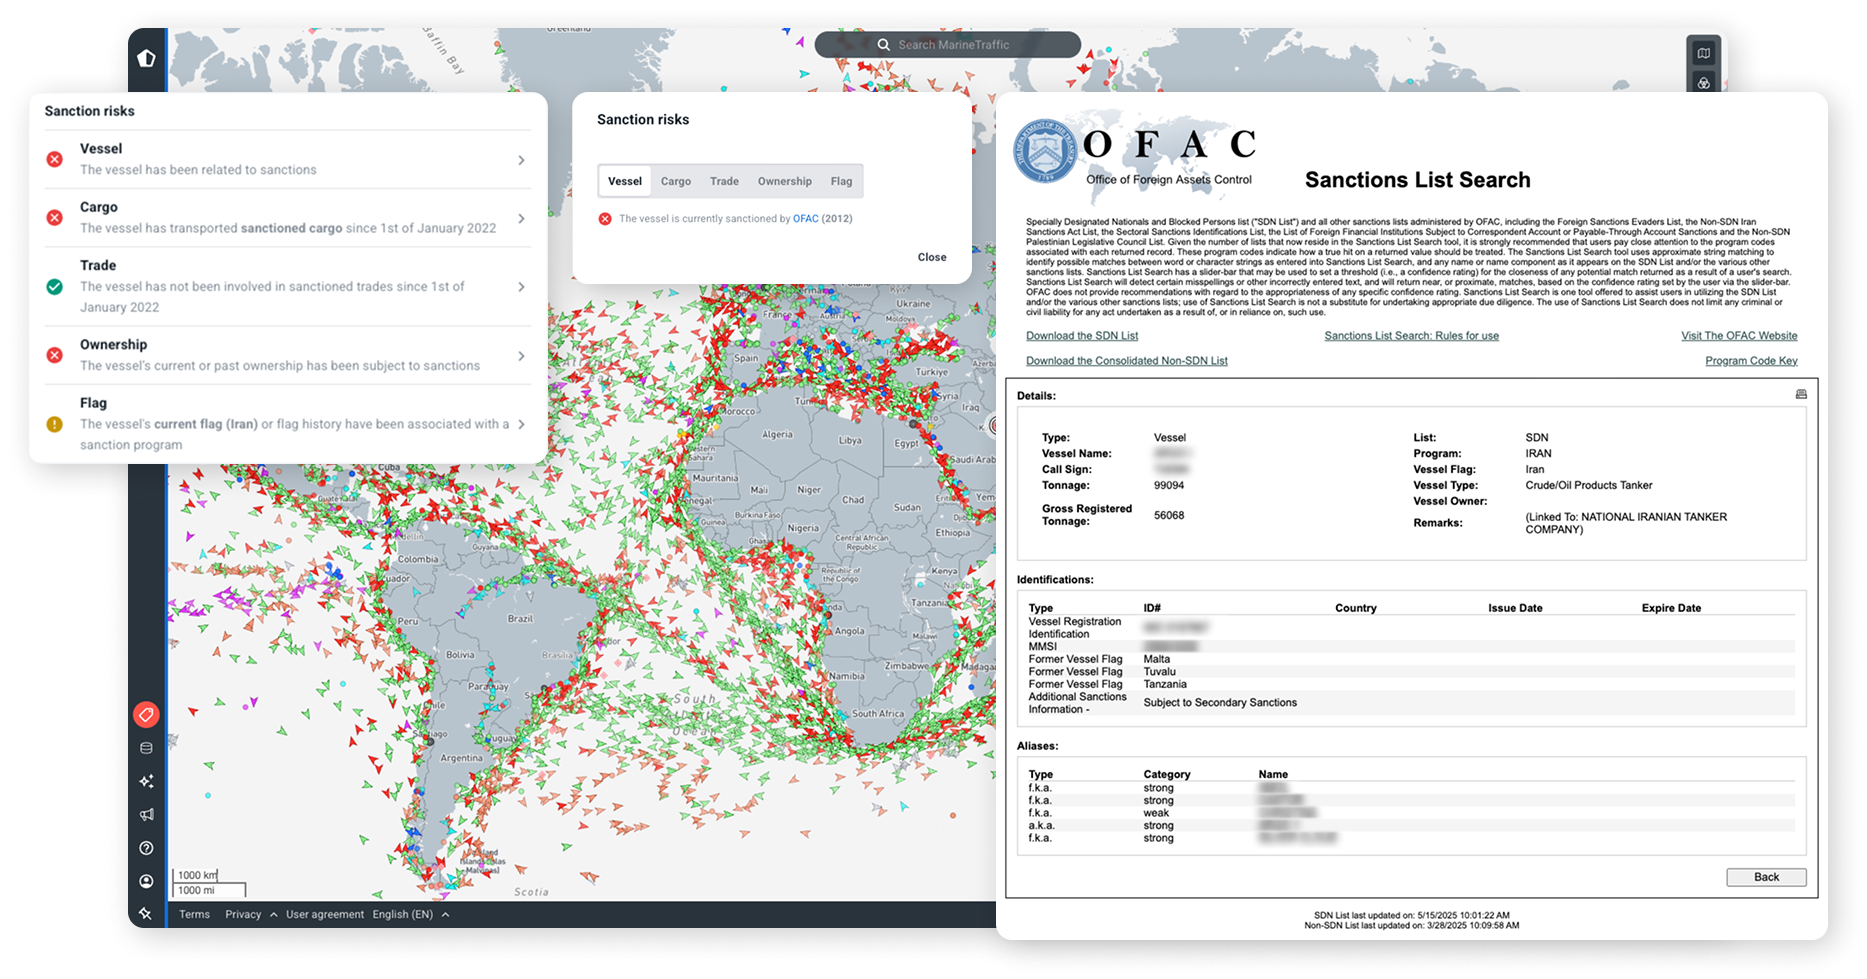Open the megaphone announcements icon
The image size is (1867, 979).
coord(146,814)
